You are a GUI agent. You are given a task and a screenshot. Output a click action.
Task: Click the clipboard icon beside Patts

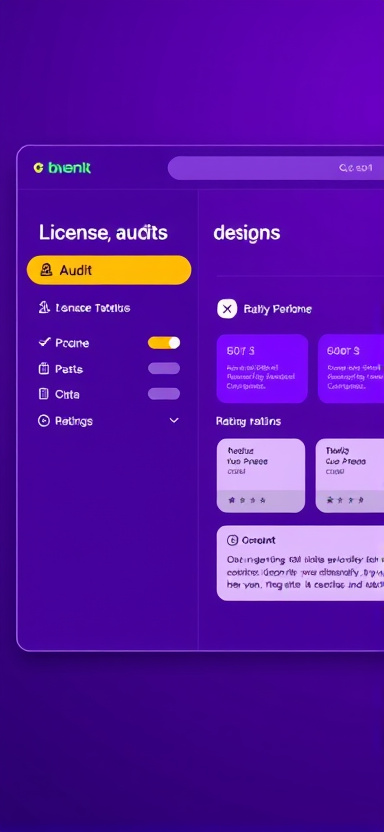[44, 369]
